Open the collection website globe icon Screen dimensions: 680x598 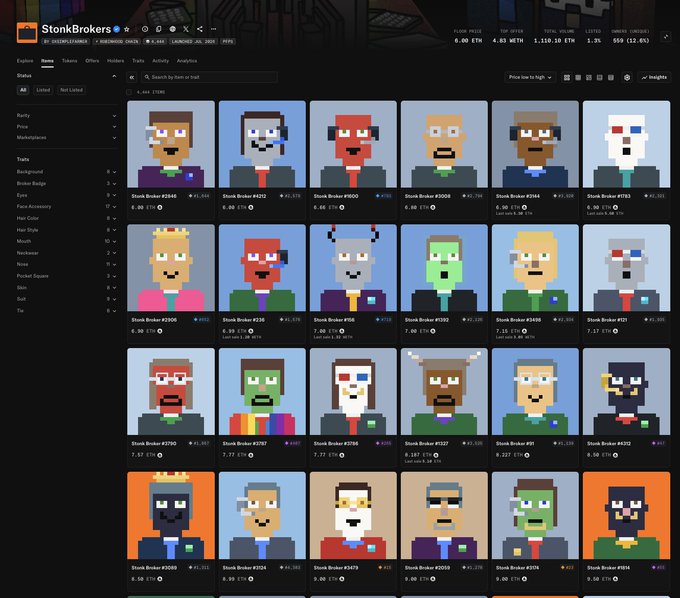173,29
